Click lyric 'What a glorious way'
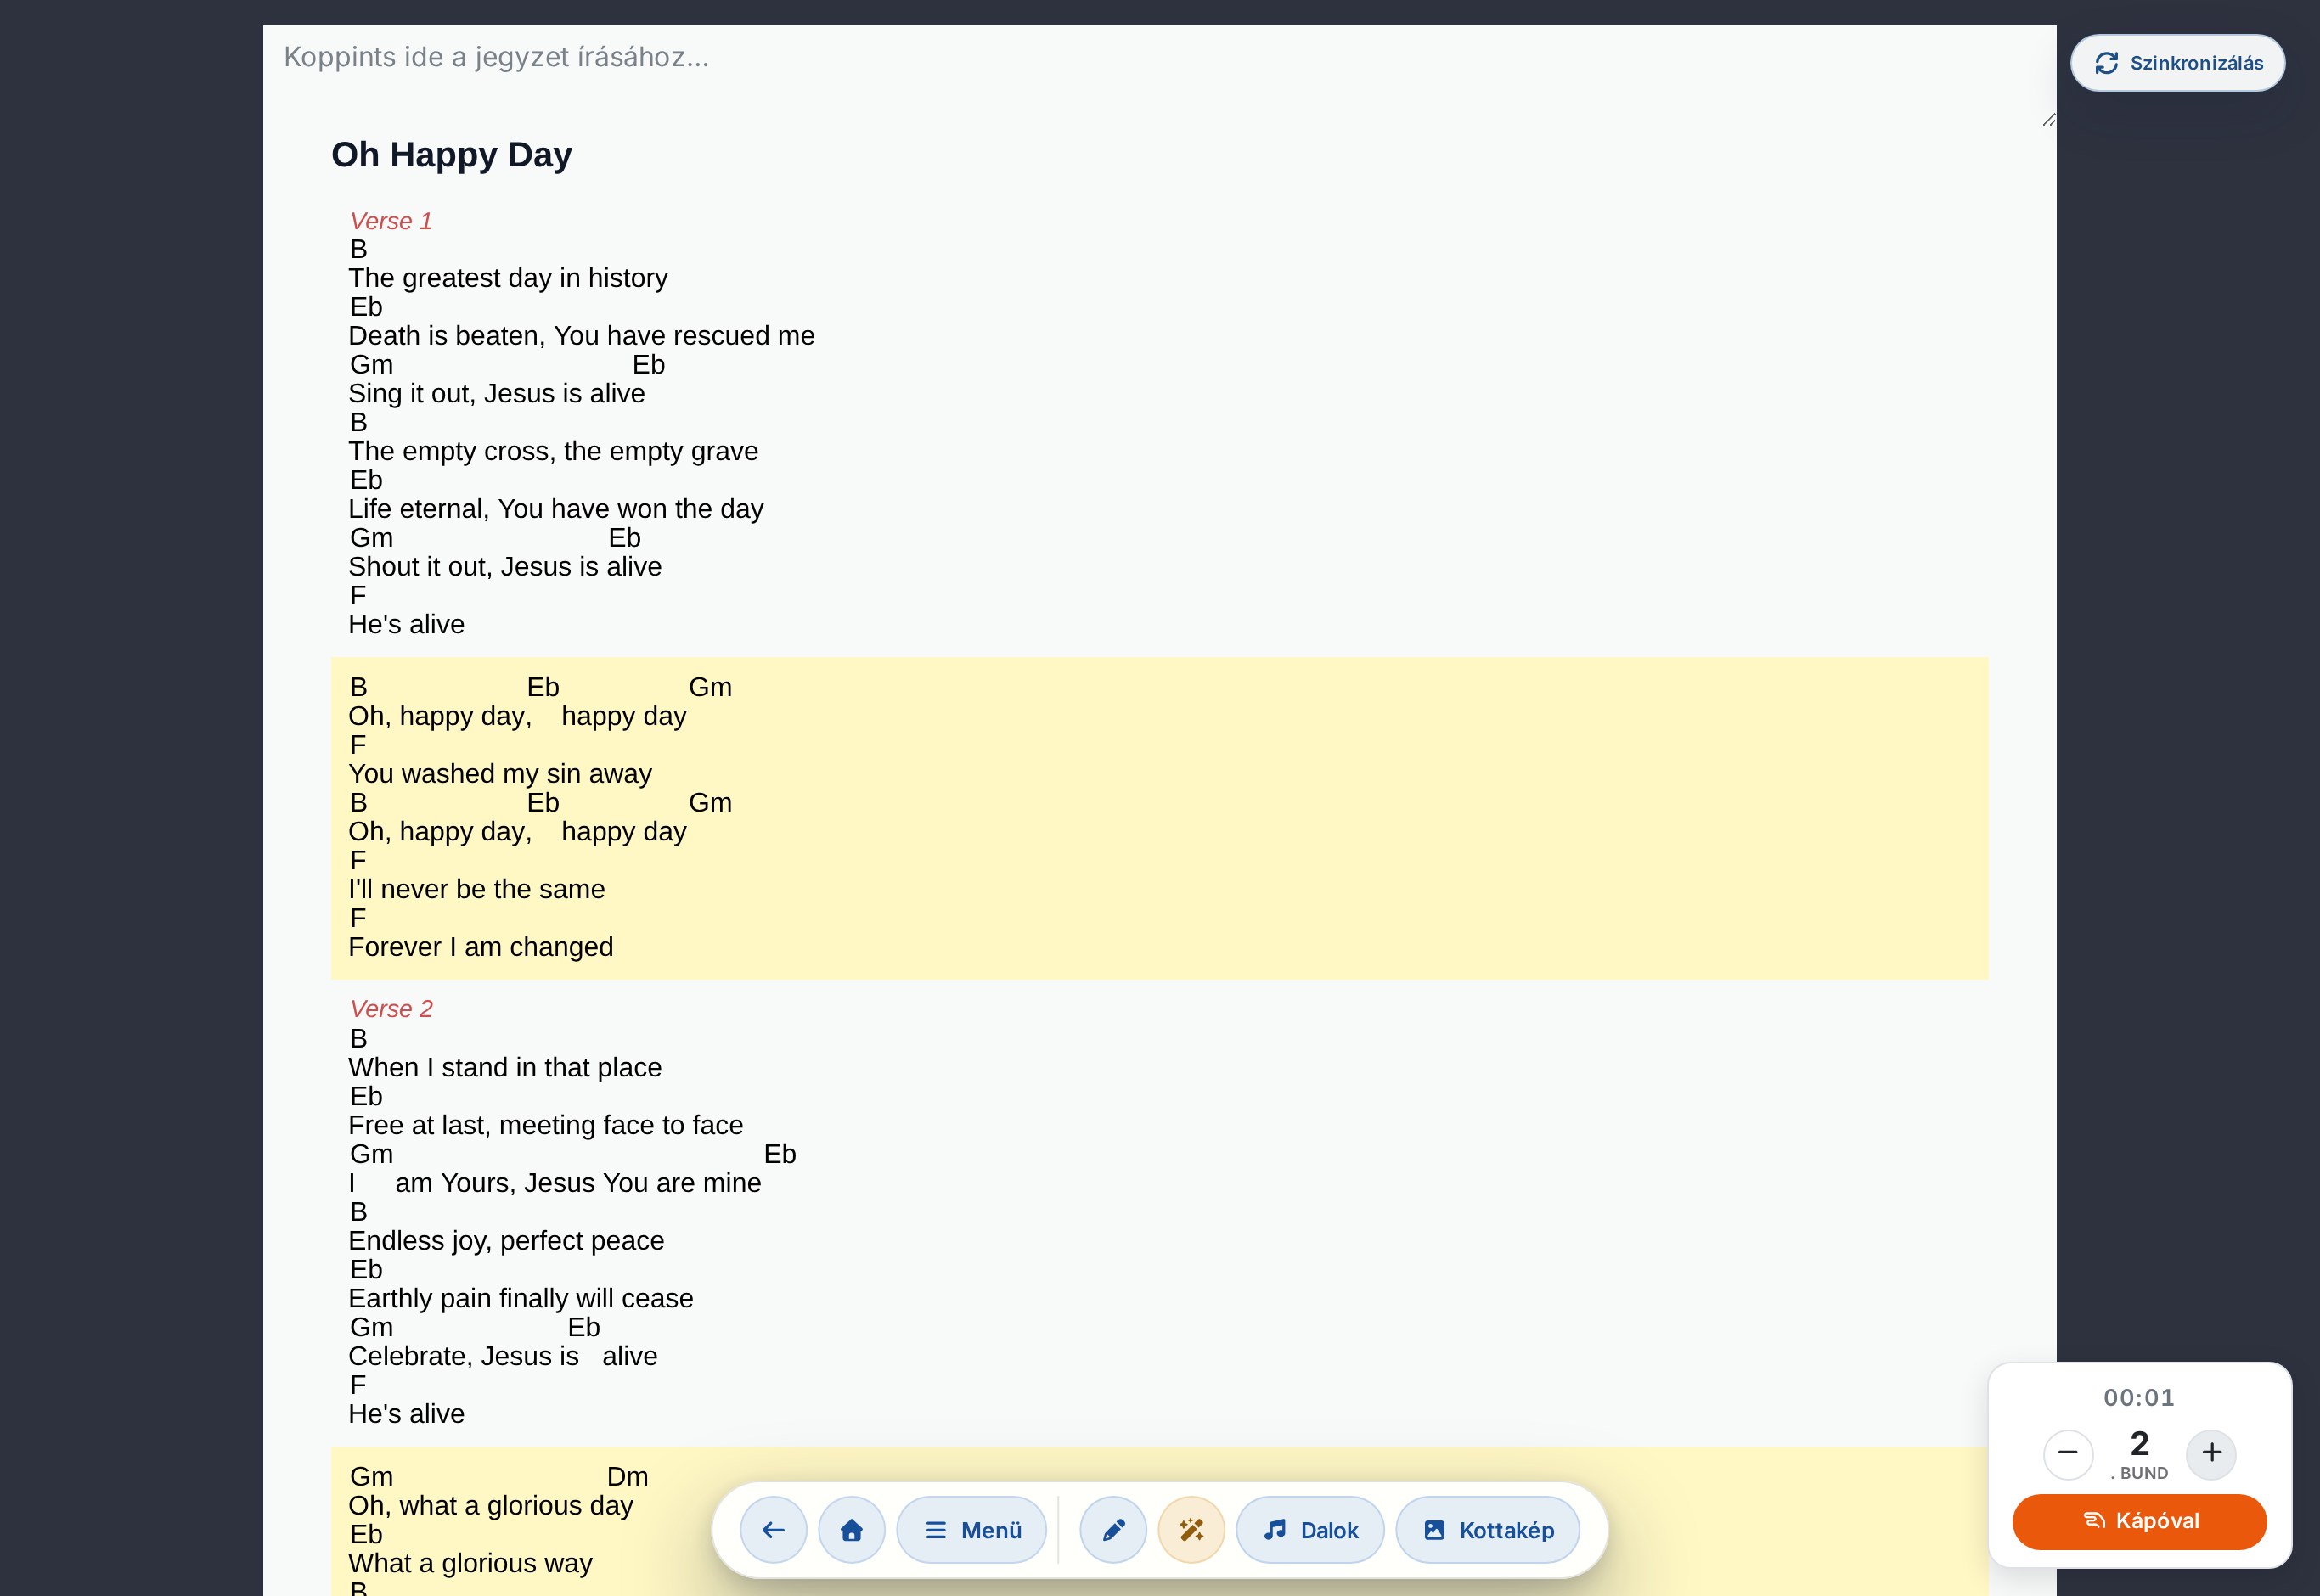This screenshot has width=2320, height=1596. 470,1563
